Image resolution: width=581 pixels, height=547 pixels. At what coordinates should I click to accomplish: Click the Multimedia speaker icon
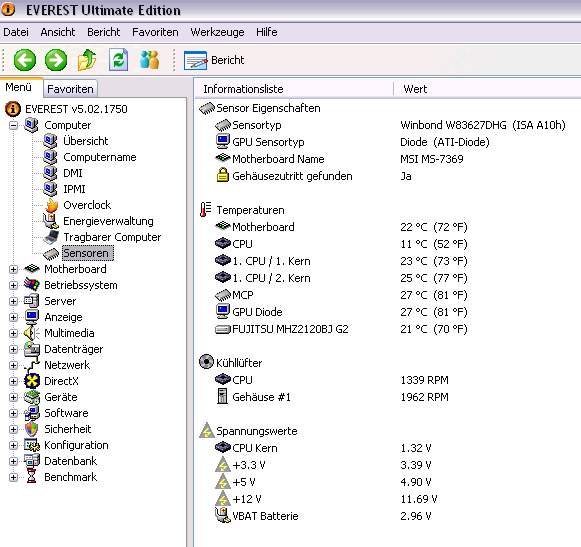click(31, 333)
